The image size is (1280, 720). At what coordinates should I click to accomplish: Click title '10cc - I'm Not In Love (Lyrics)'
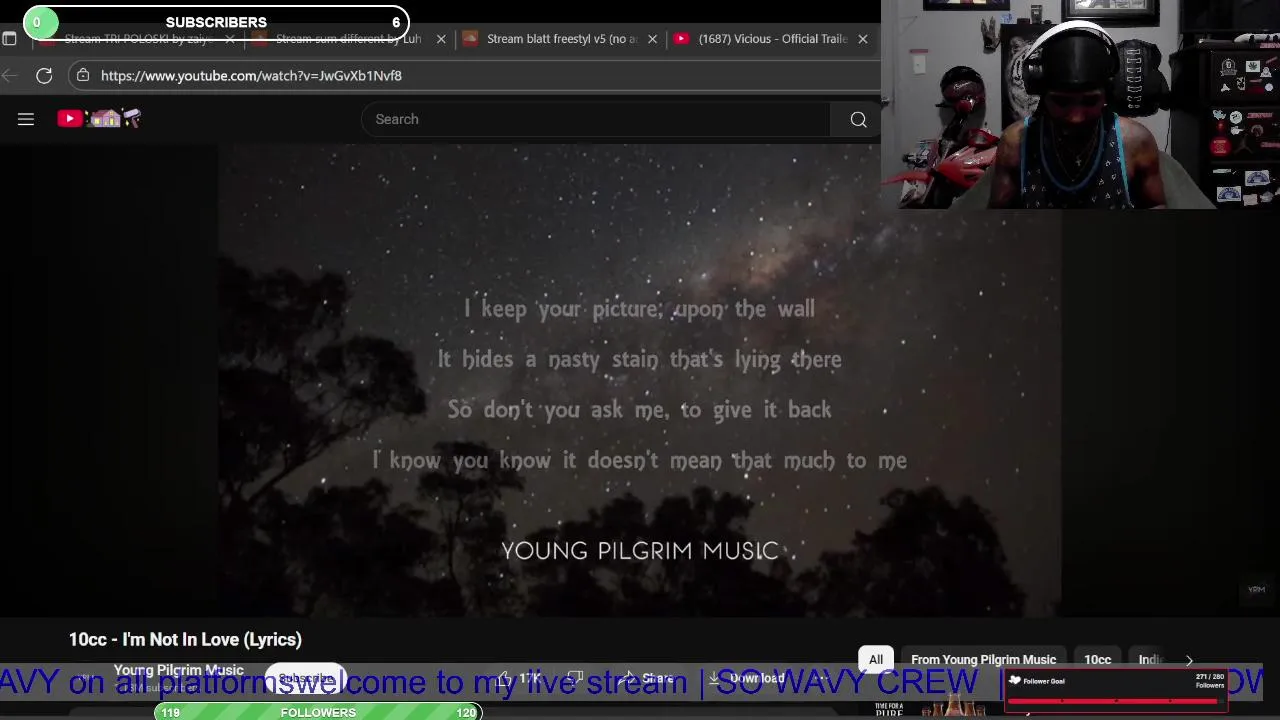185,640
